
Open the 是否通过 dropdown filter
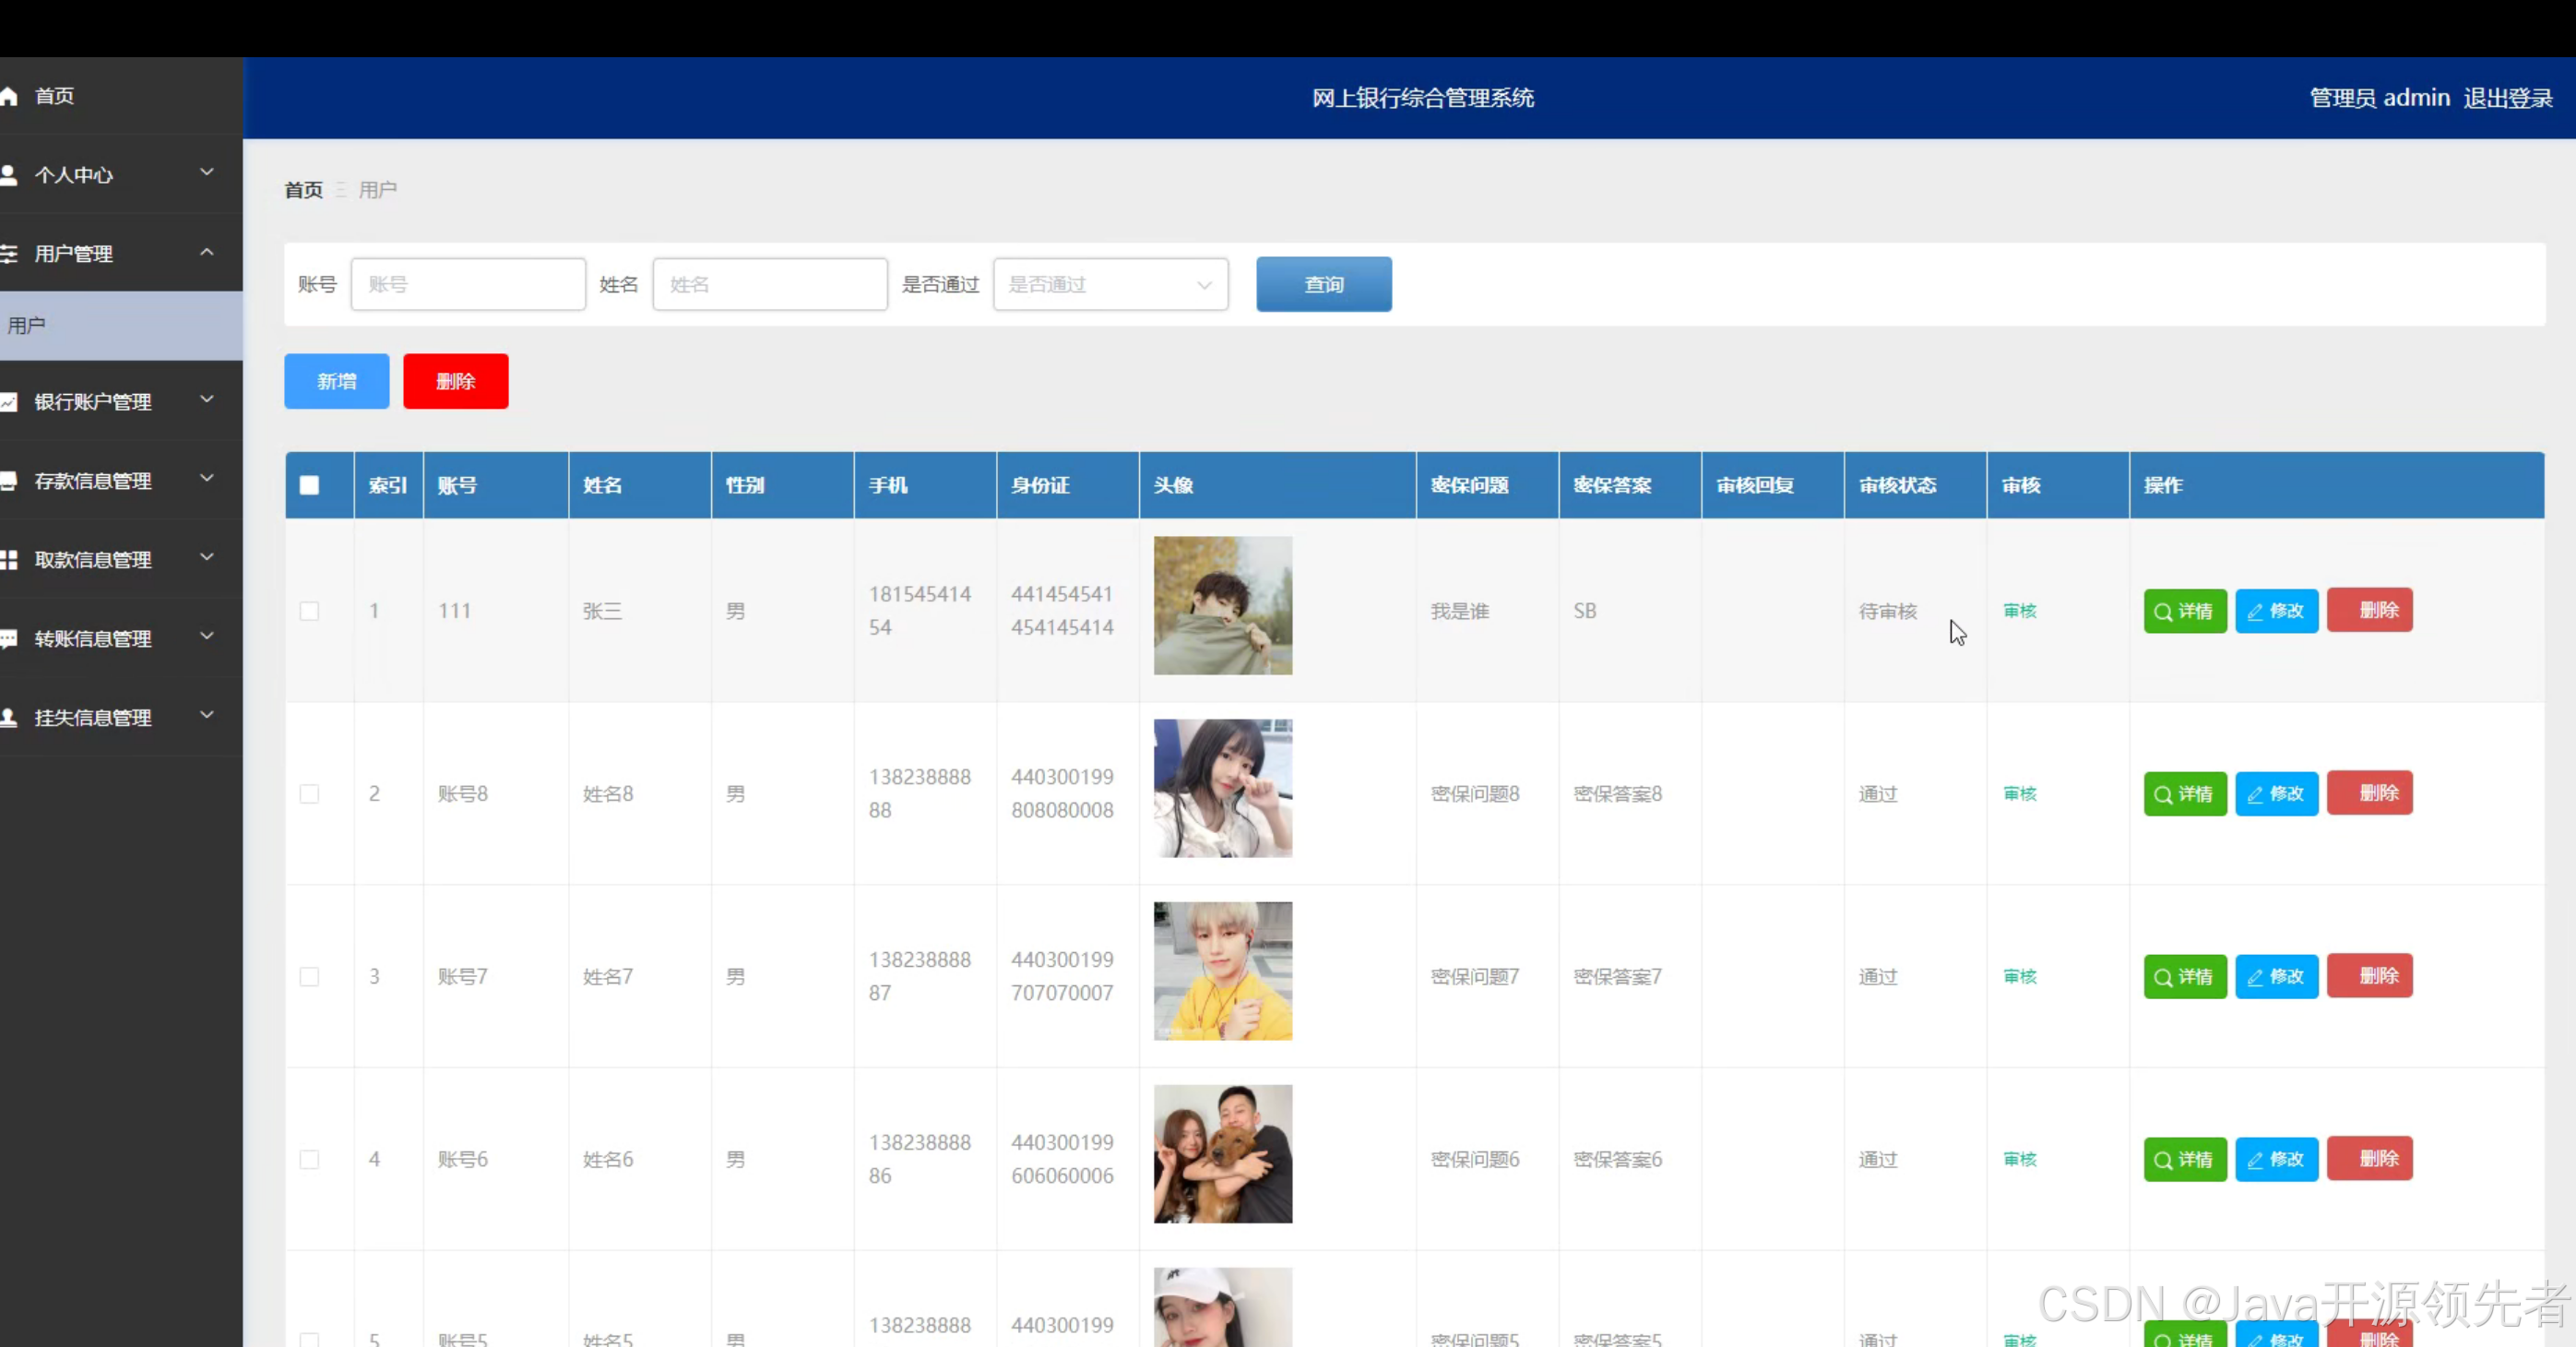[1110, 285]
